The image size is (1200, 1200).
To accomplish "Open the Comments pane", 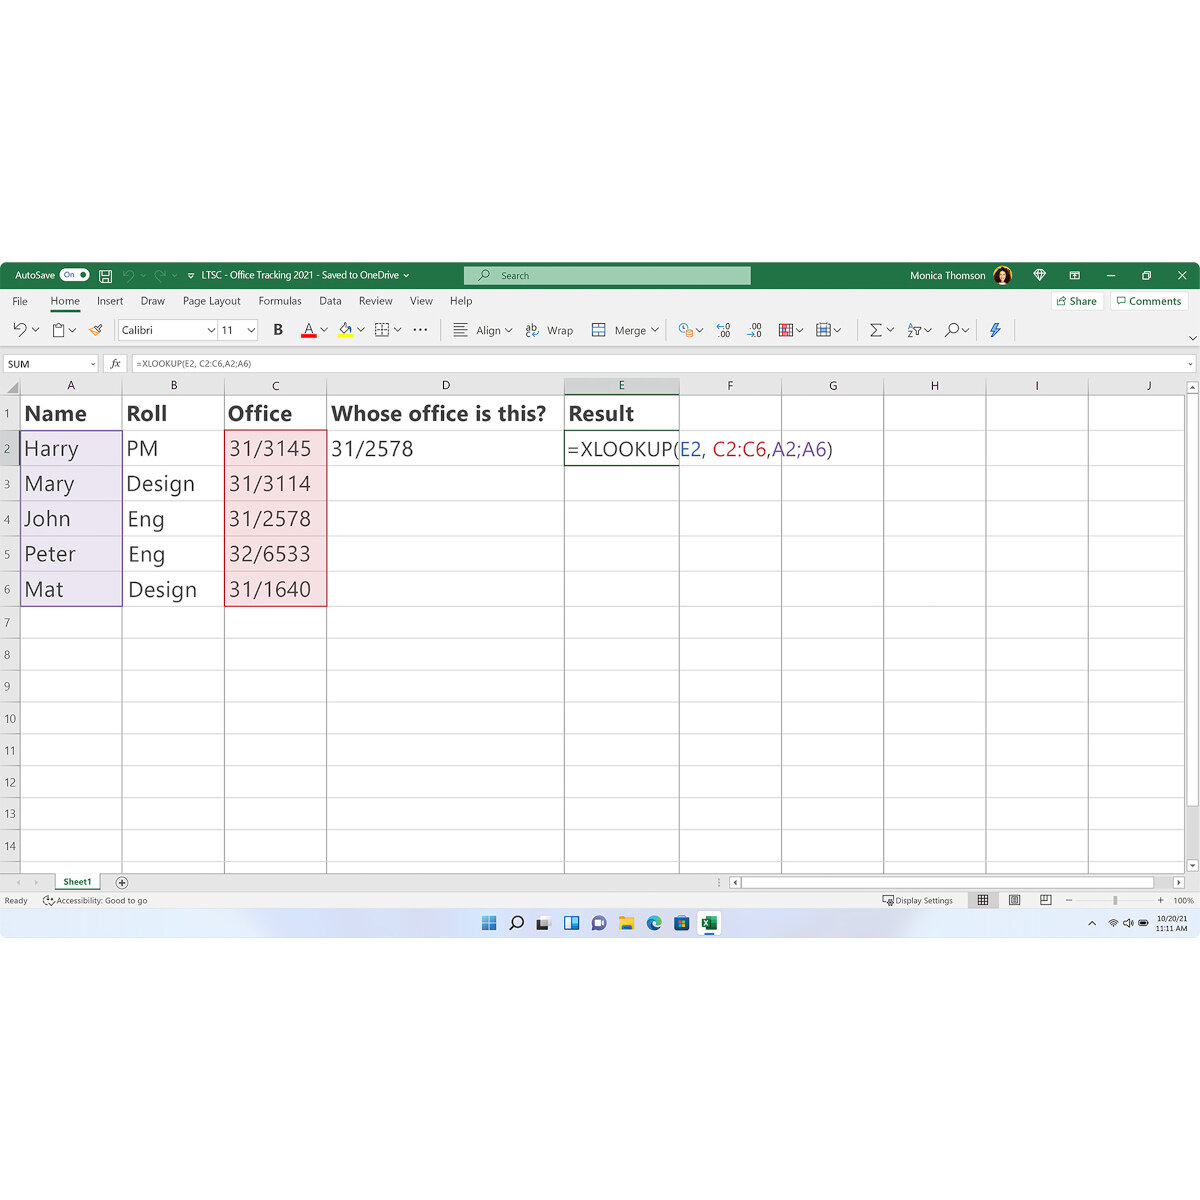I will coord(1148,301).
